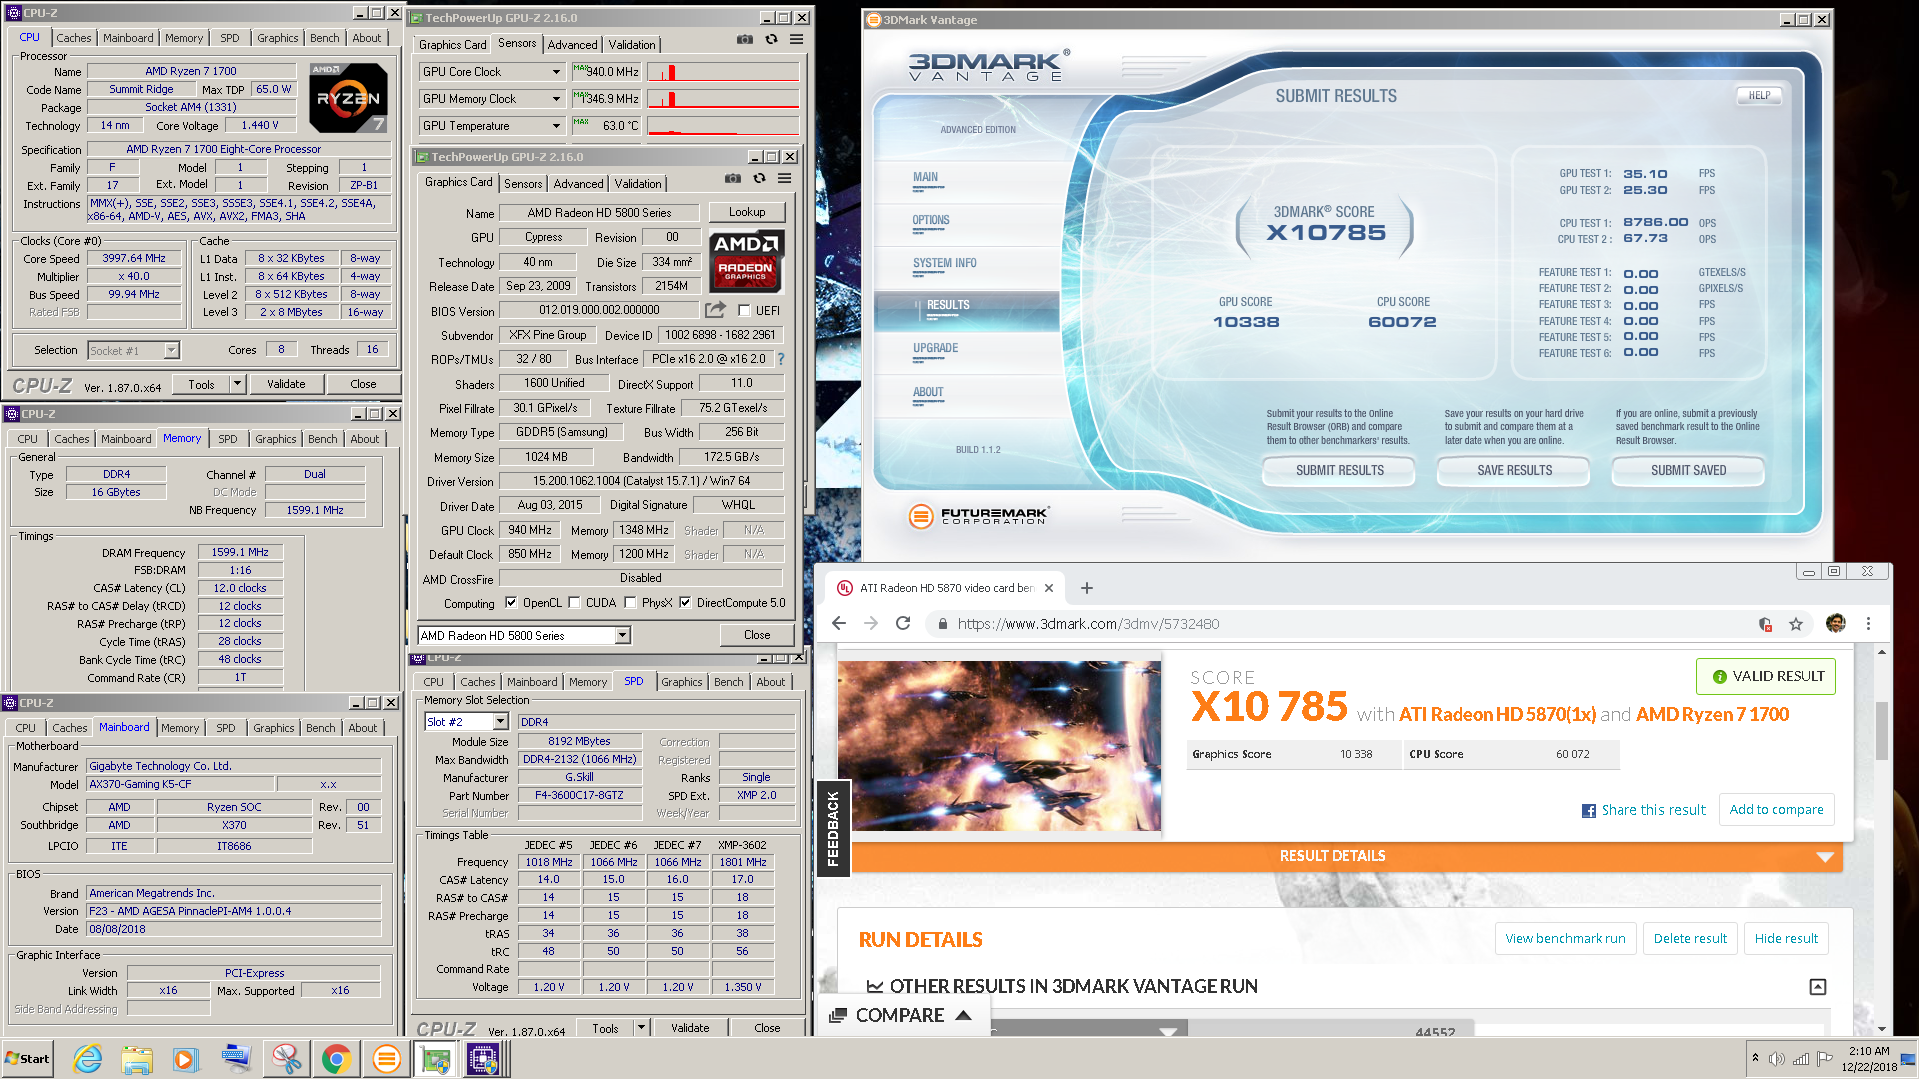Image resolution: width=1919 pixels, height=1079 pixels.
Task: Click Add to compare button
Action: point(1776,810)
